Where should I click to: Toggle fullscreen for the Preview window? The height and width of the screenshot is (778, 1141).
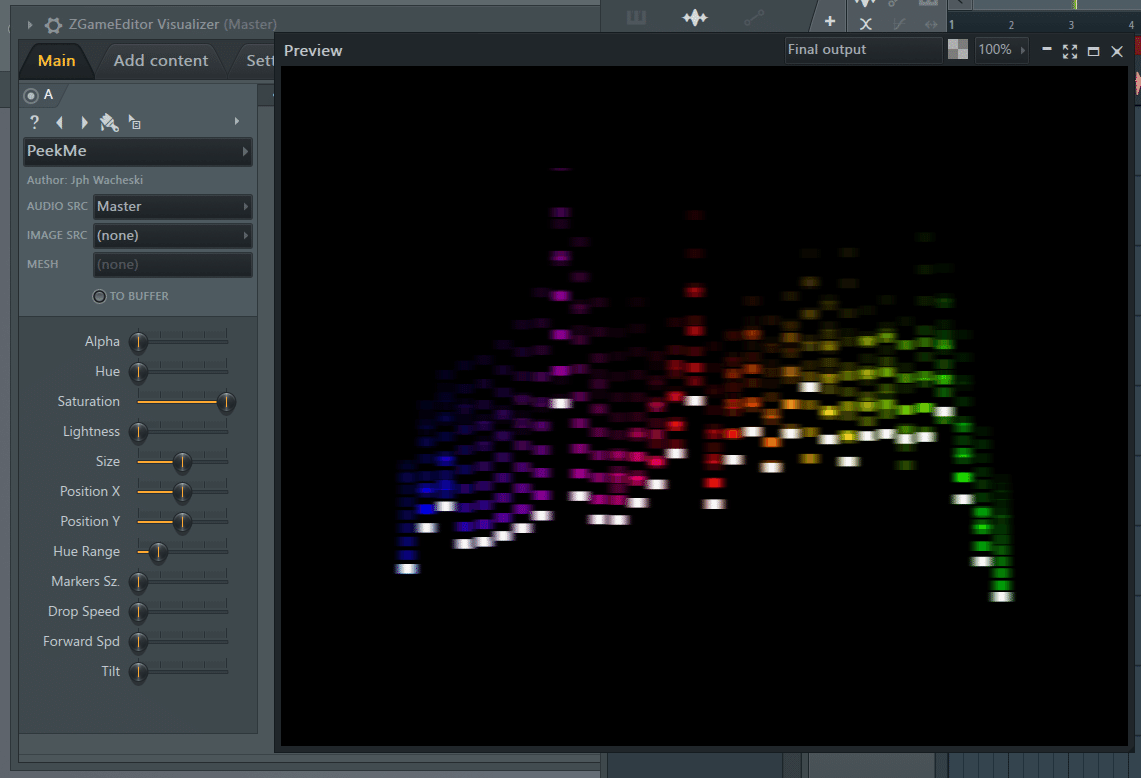pos(1070,51)
